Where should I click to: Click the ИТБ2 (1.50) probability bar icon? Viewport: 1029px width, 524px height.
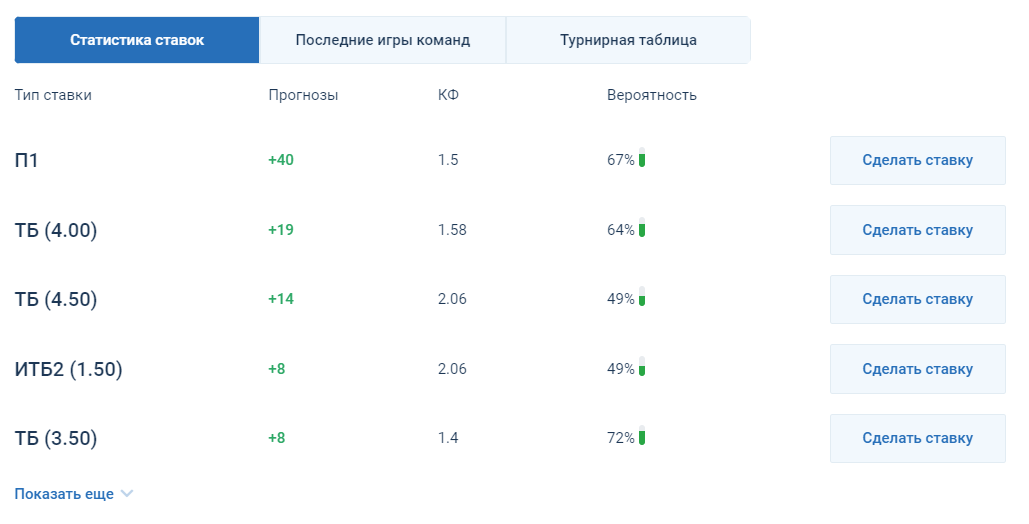click(x=642, y=366)
